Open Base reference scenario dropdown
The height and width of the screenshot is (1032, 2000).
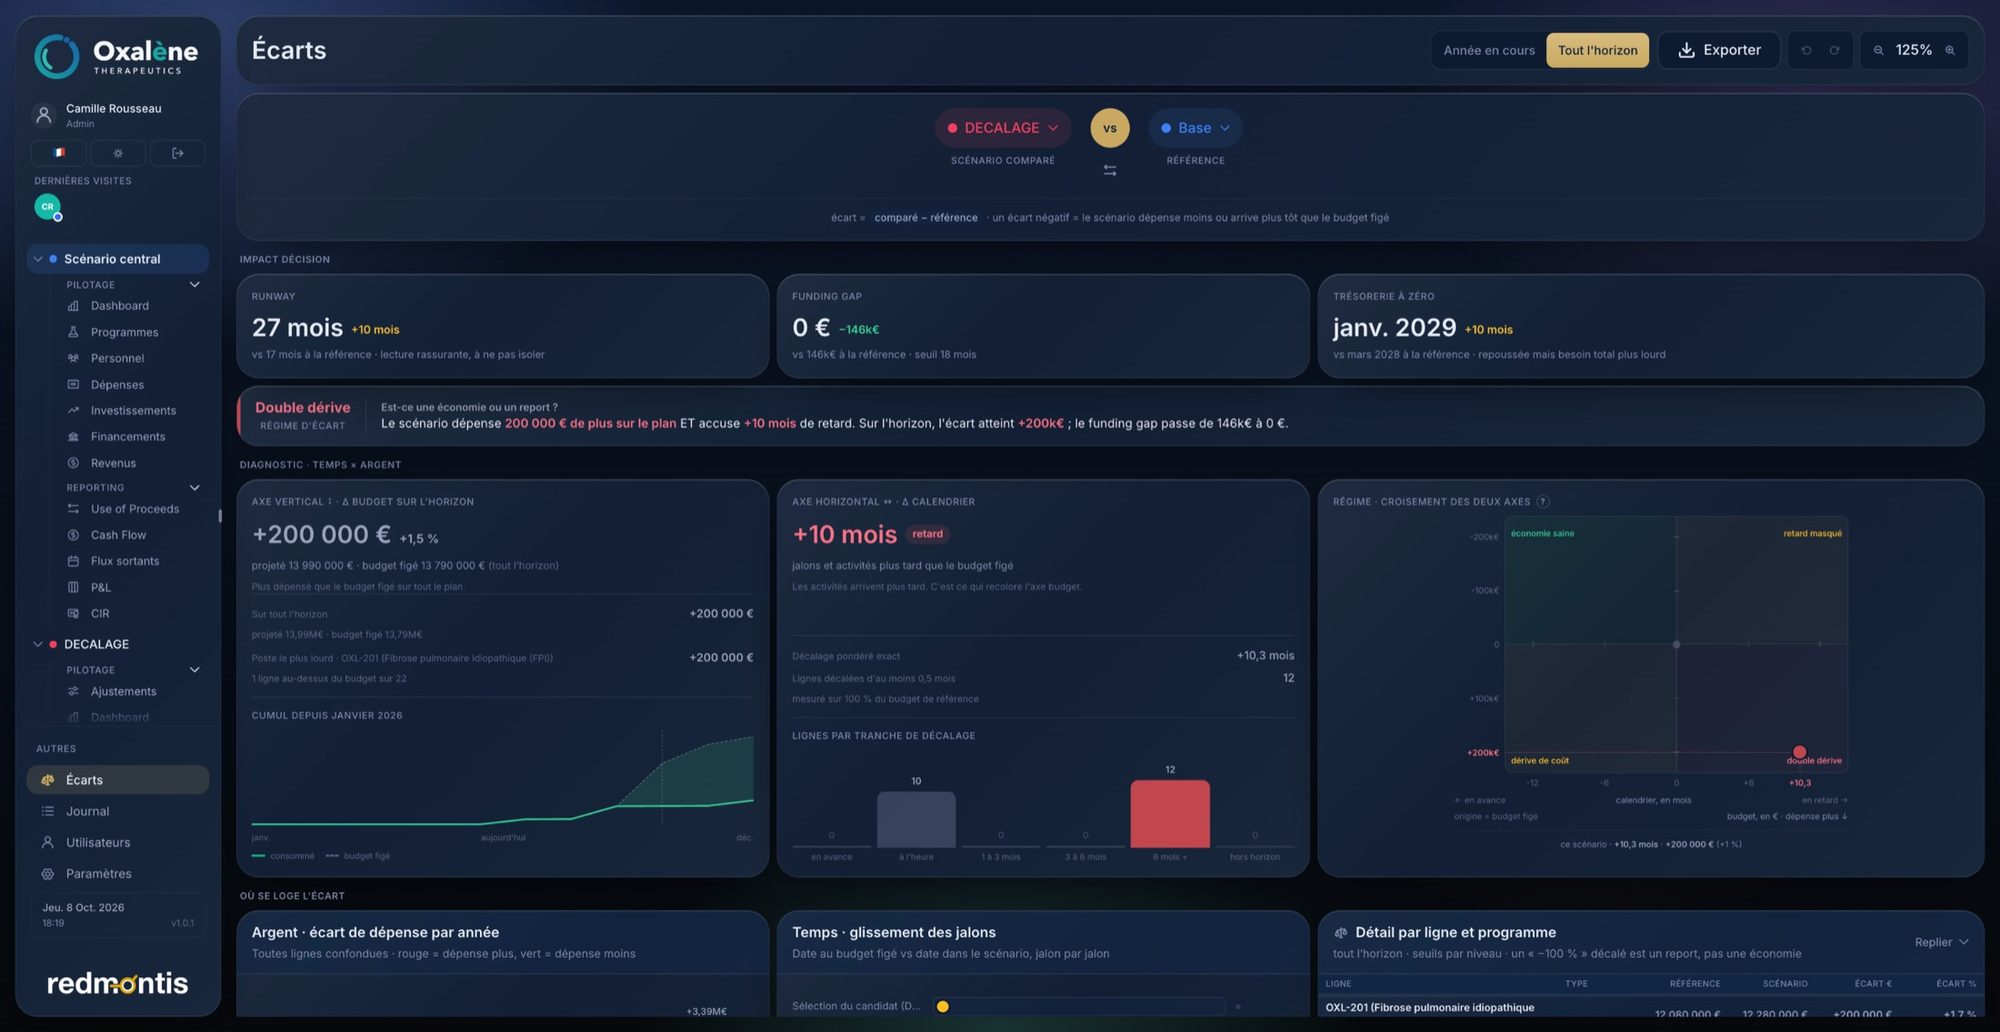tap(1195, 128)
